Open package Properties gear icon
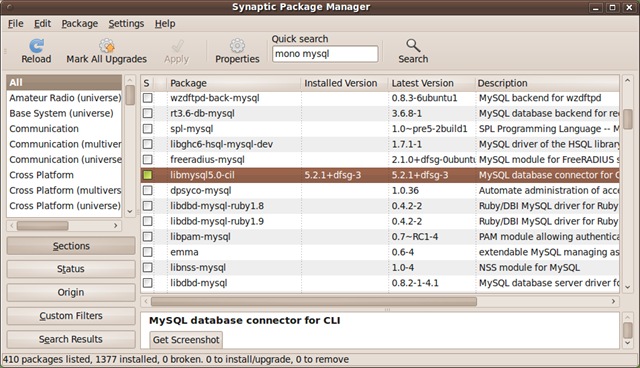Image resolution: width=640 pixels, height=368 pixels. coord(237,46)
